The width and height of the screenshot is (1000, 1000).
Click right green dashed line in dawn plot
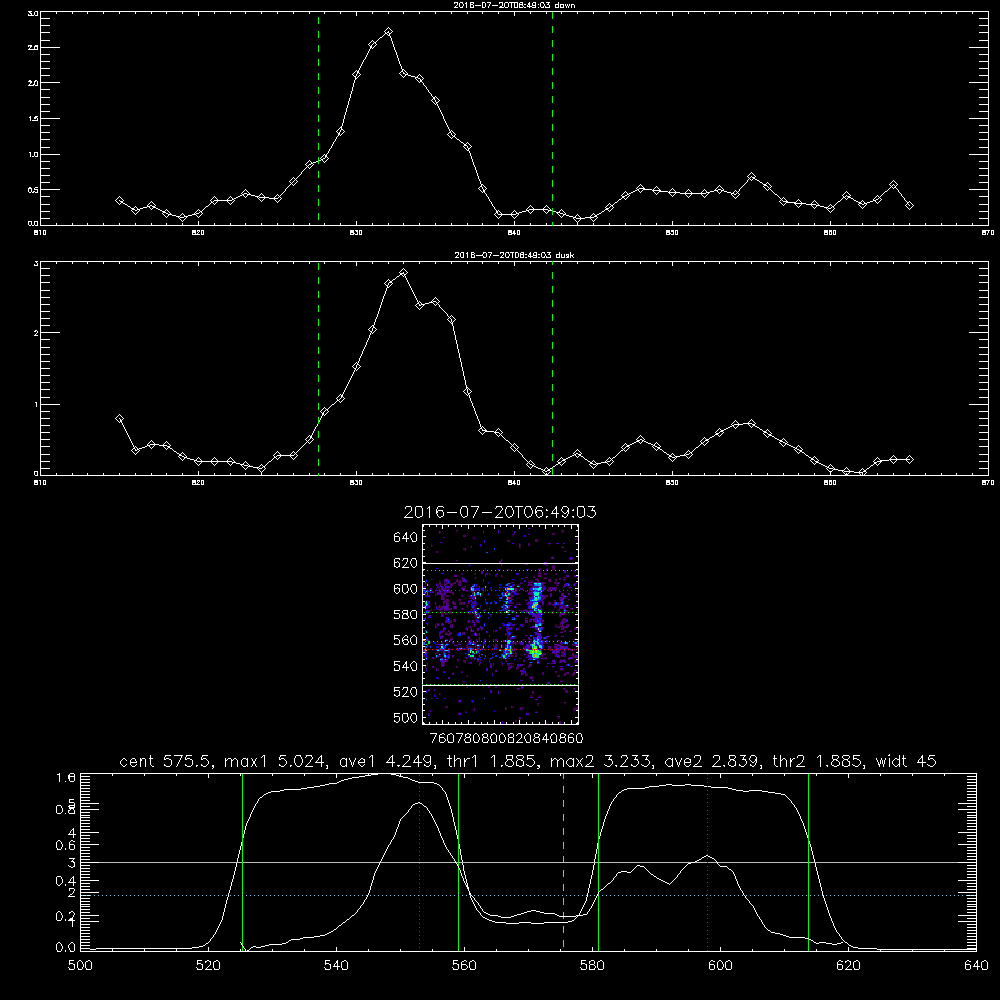coord(552,118)
